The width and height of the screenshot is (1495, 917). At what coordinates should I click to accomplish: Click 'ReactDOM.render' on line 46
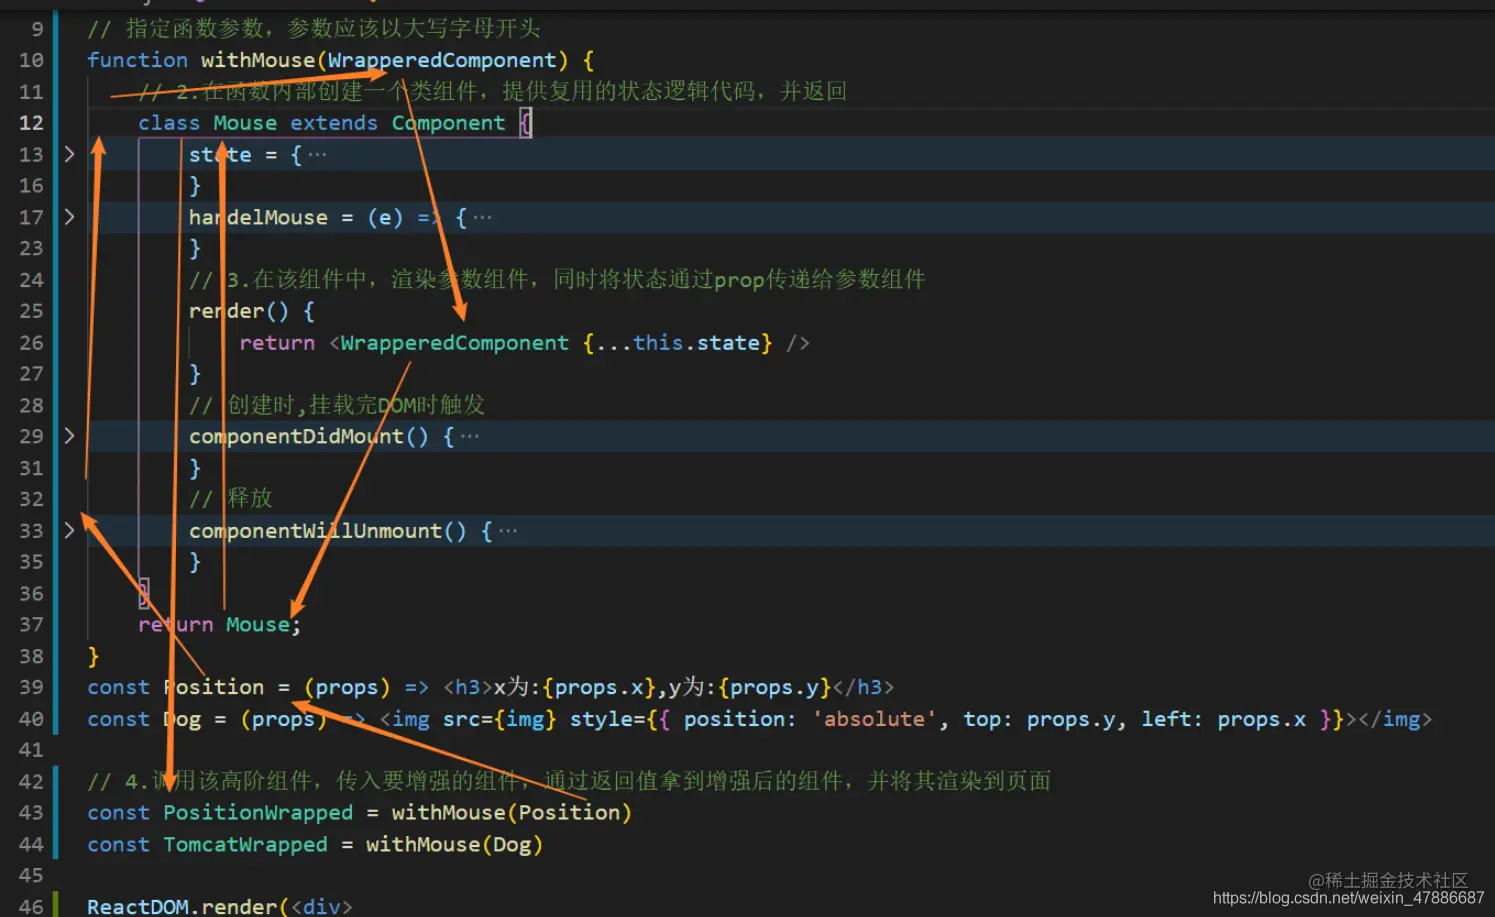[x=182, y=906]
